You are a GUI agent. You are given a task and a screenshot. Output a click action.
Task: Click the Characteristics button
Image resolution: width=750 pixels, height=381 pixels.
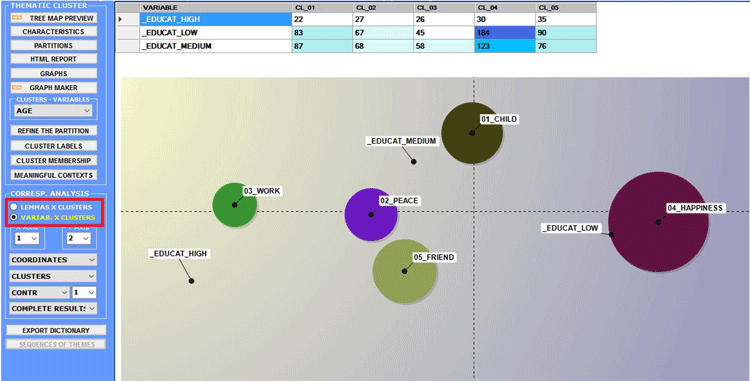54,32
